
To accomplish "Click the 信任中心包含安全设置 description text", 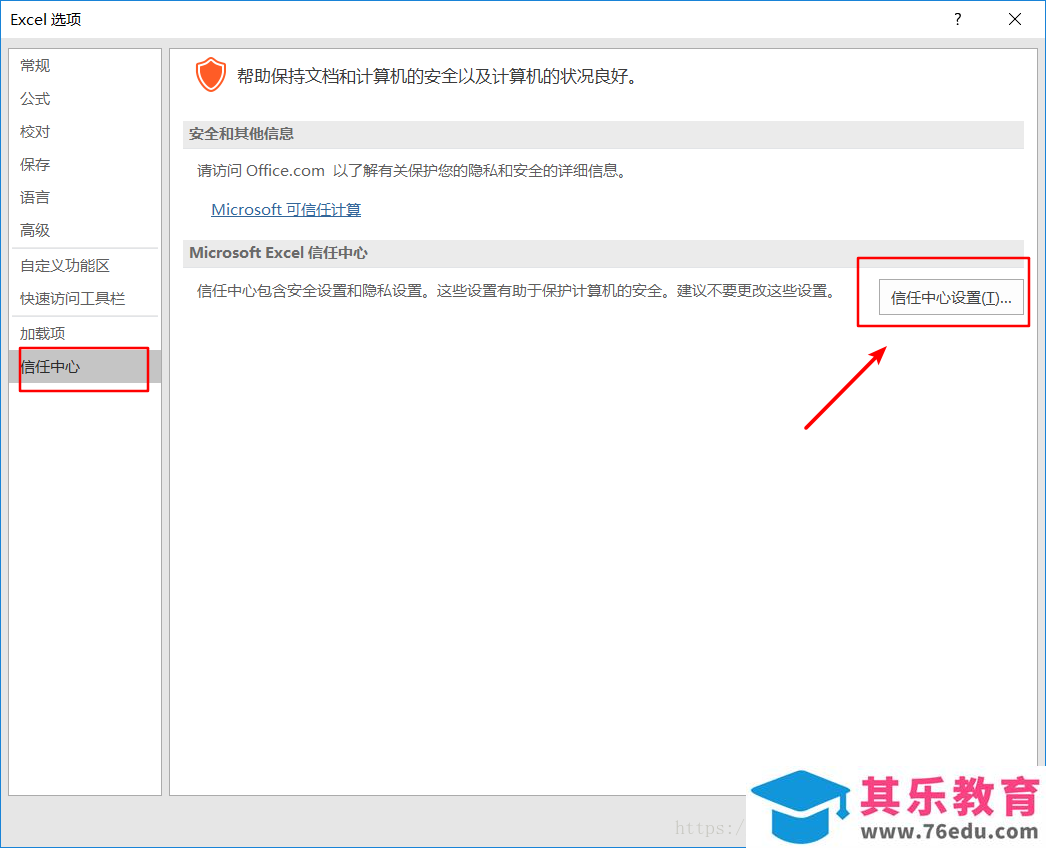I will [x=516, y=291].
